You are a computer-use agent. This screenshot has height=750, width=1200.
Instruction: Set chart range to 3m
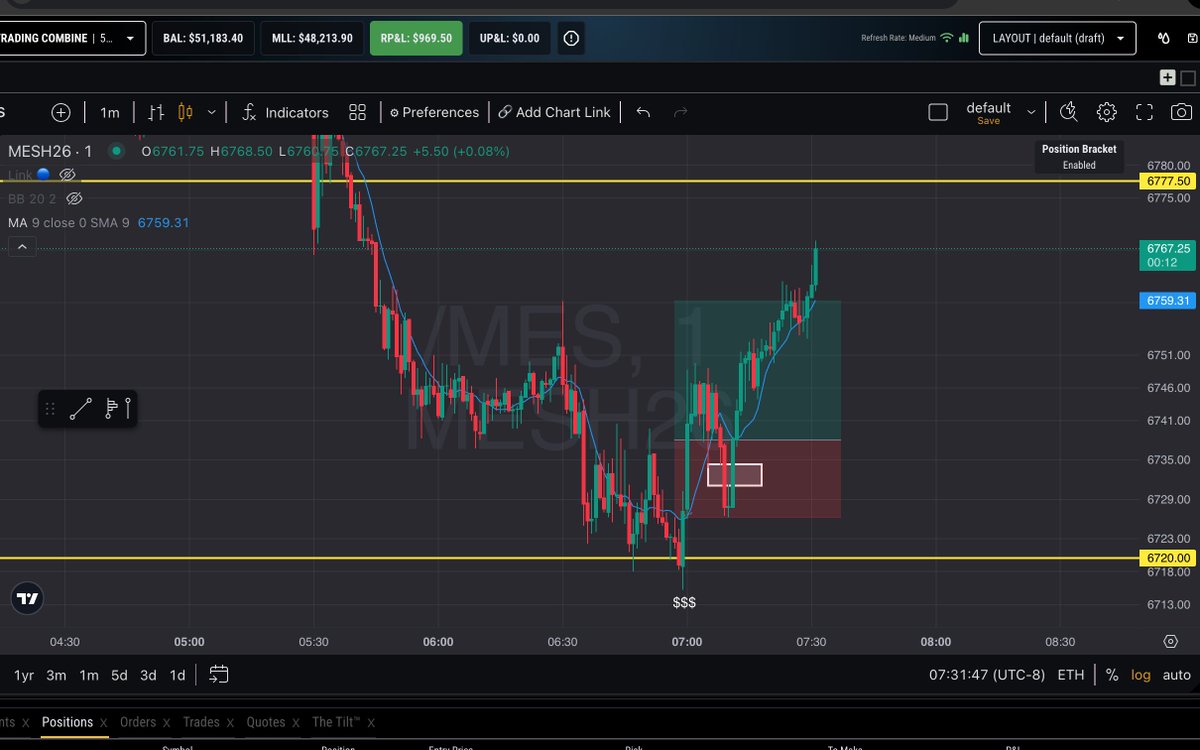(x=56, y=675)
